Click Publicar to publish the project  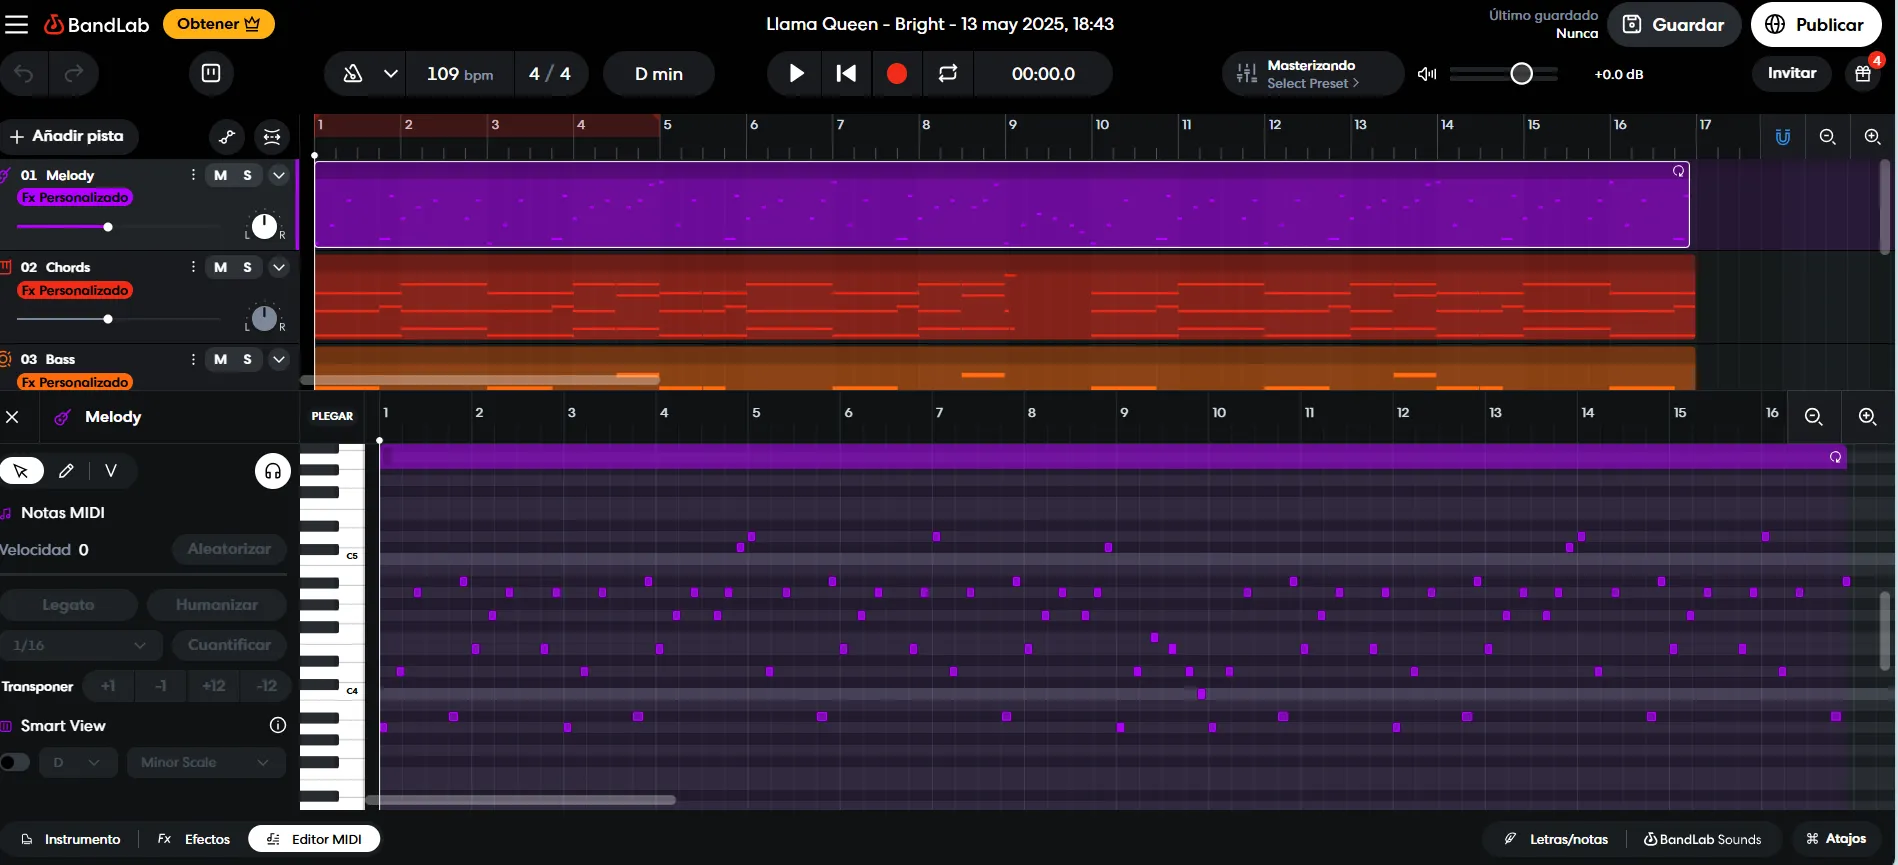click(1815, 25)
